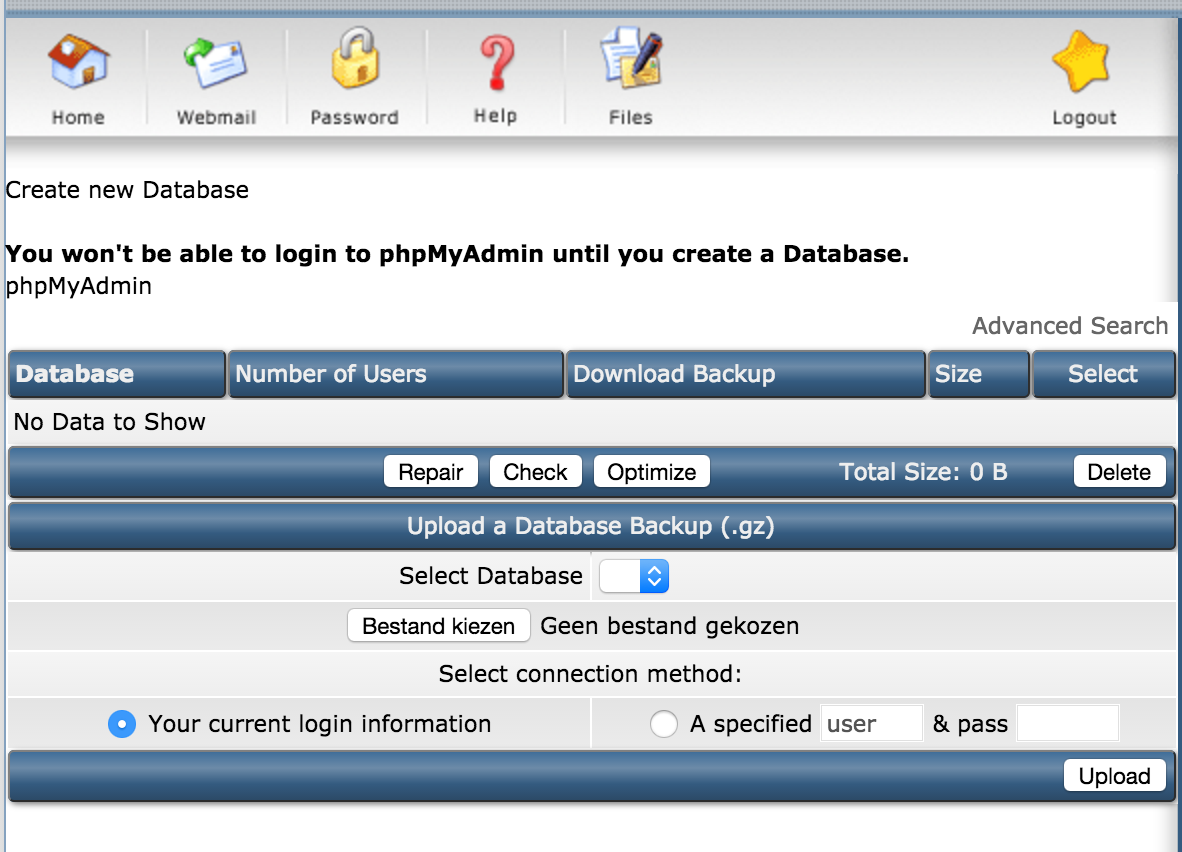The image size is (1182, 852).
Task: Open Help question mark icon
Action: coord(495,62)
